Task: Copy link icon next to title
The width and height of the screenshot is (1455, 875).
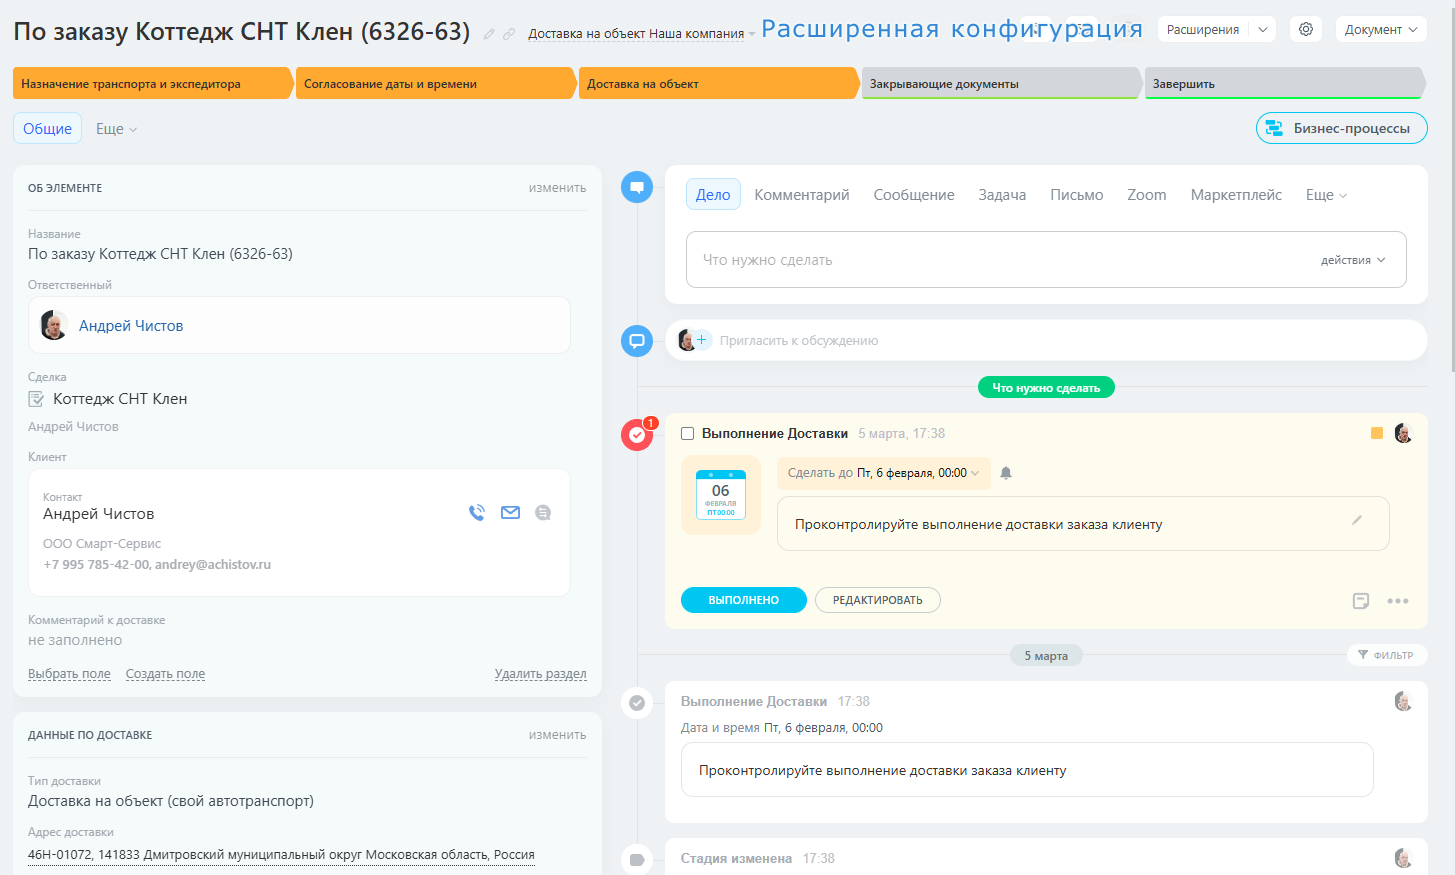Action: [x=509, y=34]
